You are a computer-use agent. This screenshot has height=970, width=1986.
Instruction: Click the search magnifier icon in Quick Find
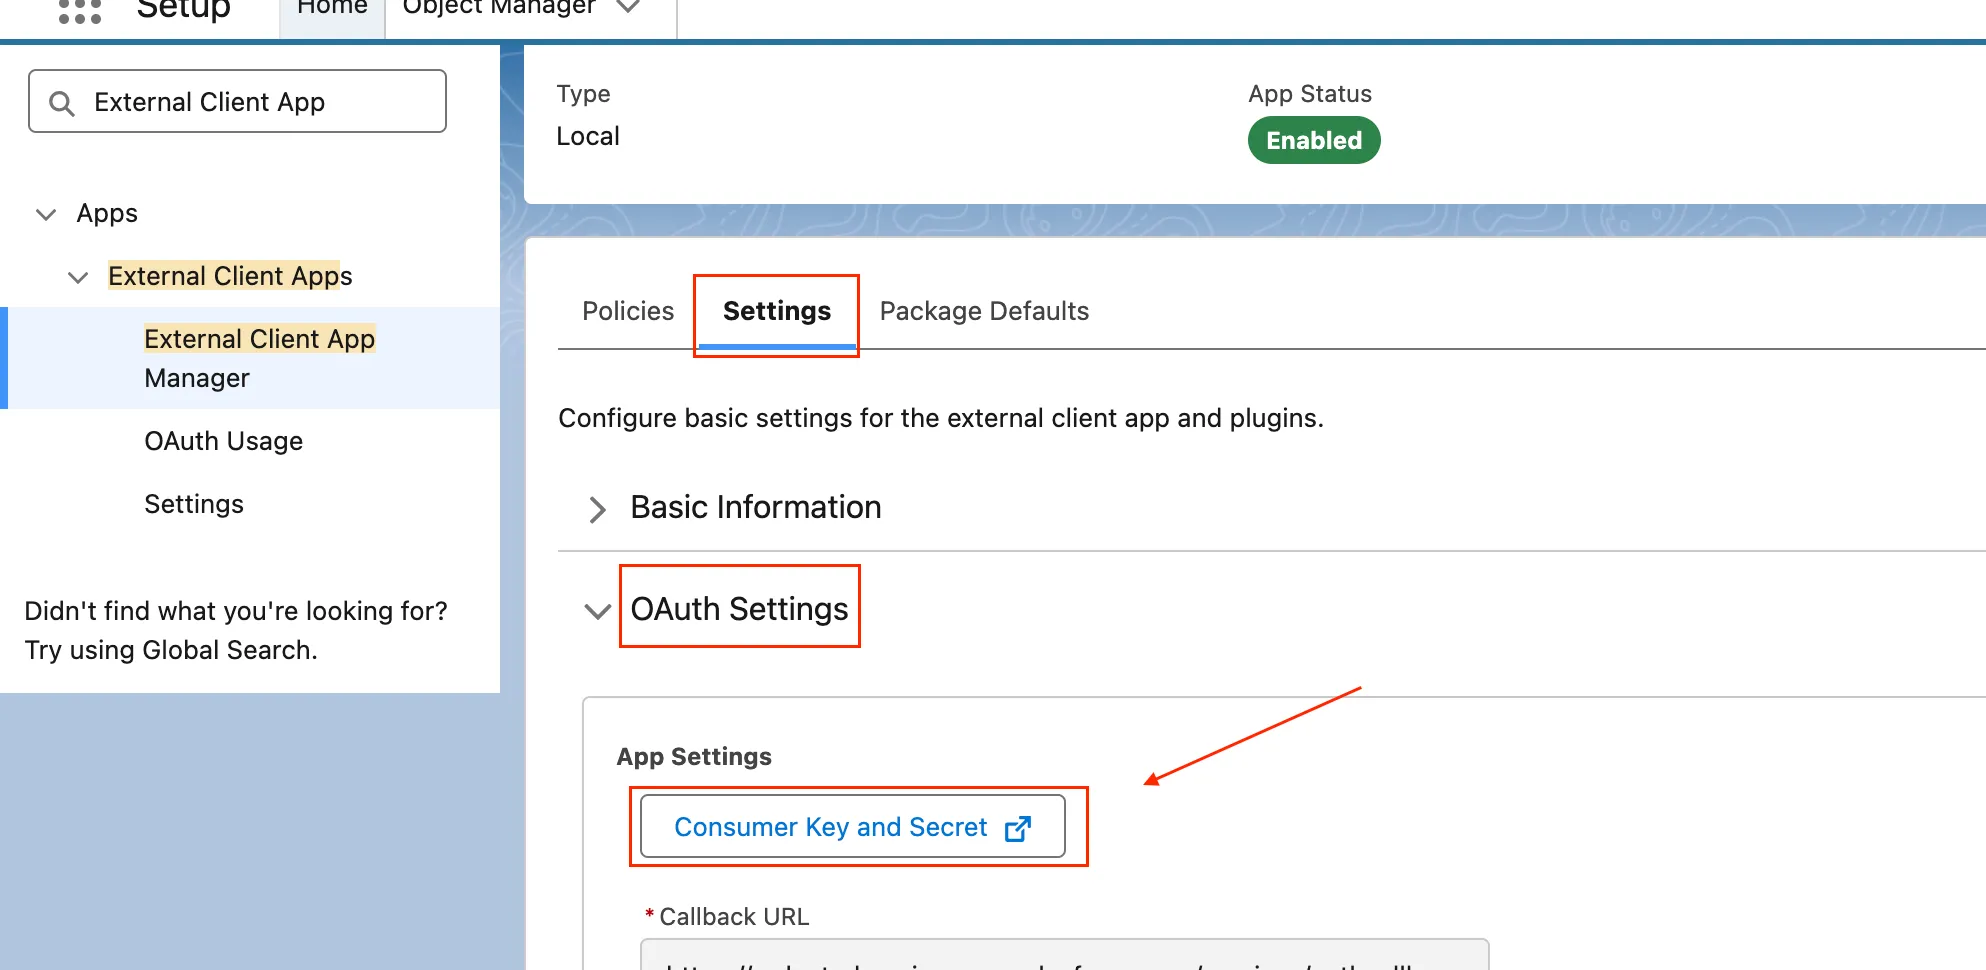coord(62,103)
